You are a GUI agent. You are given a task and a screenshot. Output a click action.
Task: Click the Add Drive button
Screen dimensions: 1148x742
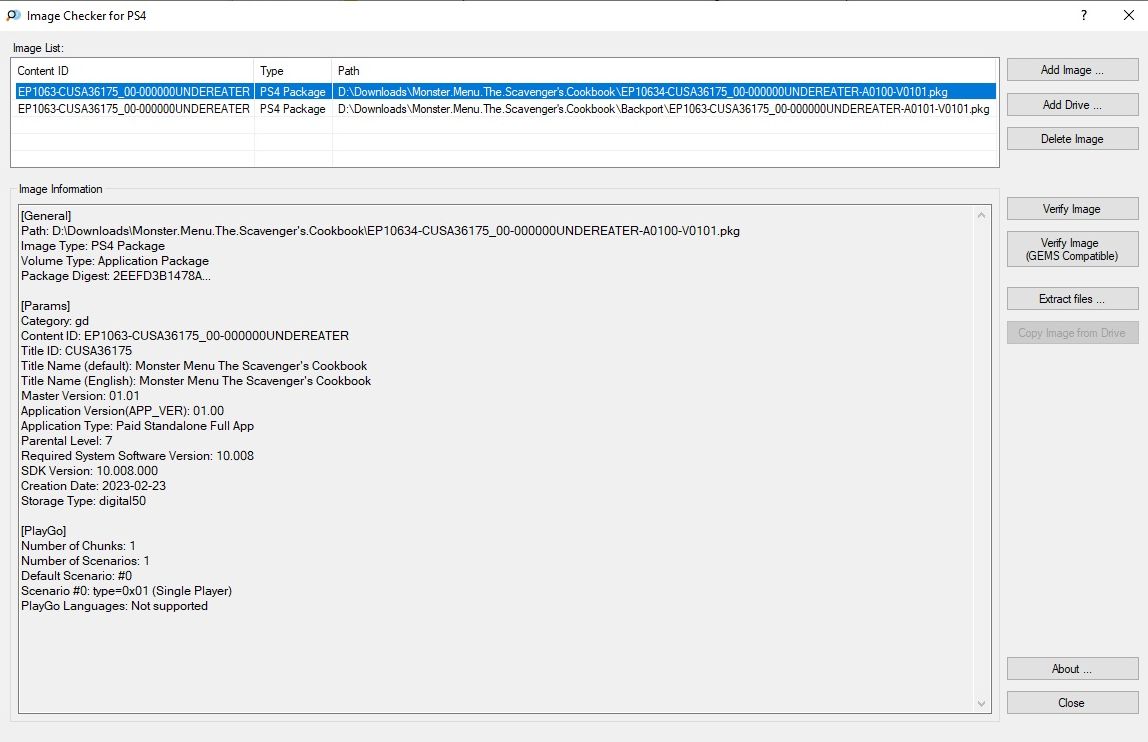tap(1072, 105)
